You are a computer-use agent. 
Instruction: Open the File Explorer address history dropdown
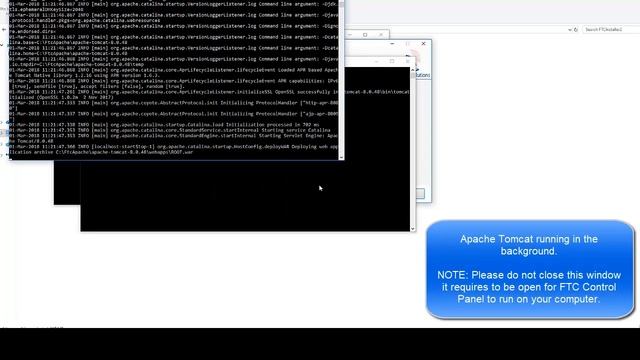(x=570, y=29)
